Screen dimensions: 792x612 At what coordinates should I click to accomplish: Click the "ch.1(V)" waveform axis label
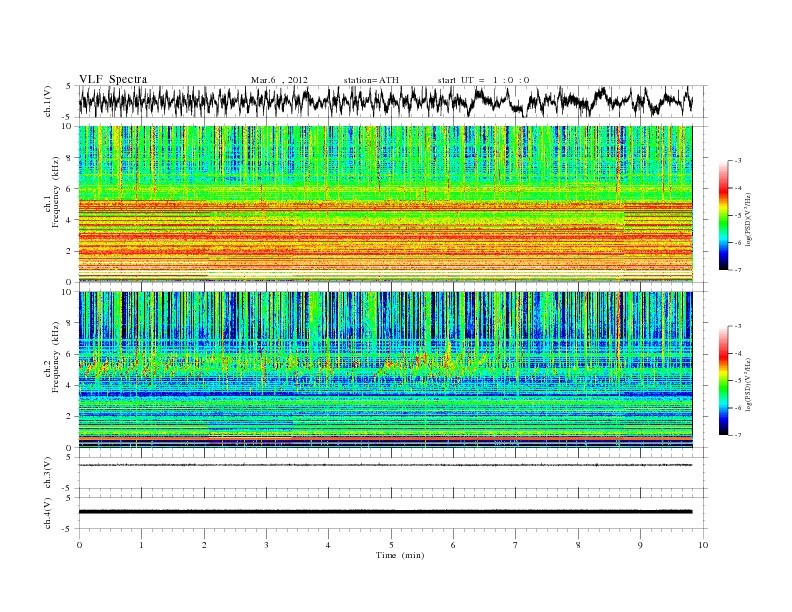point(48,101)
